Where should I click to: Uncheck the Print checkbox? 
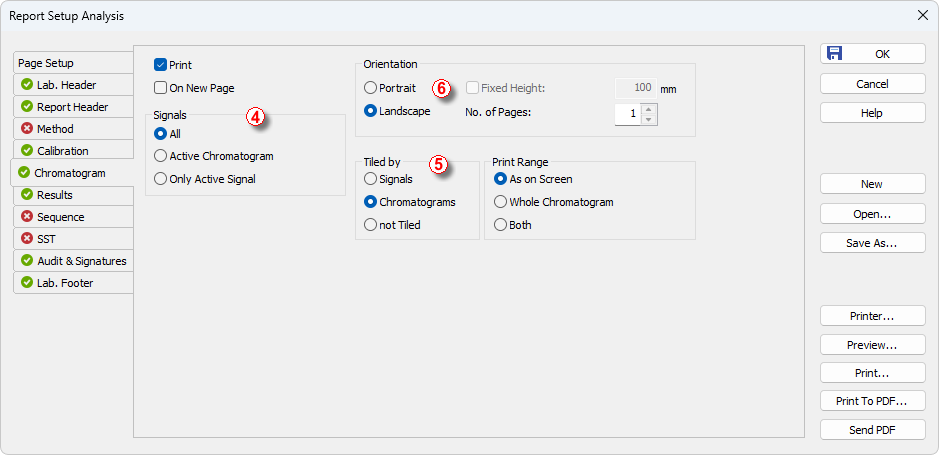click(161, 65)
